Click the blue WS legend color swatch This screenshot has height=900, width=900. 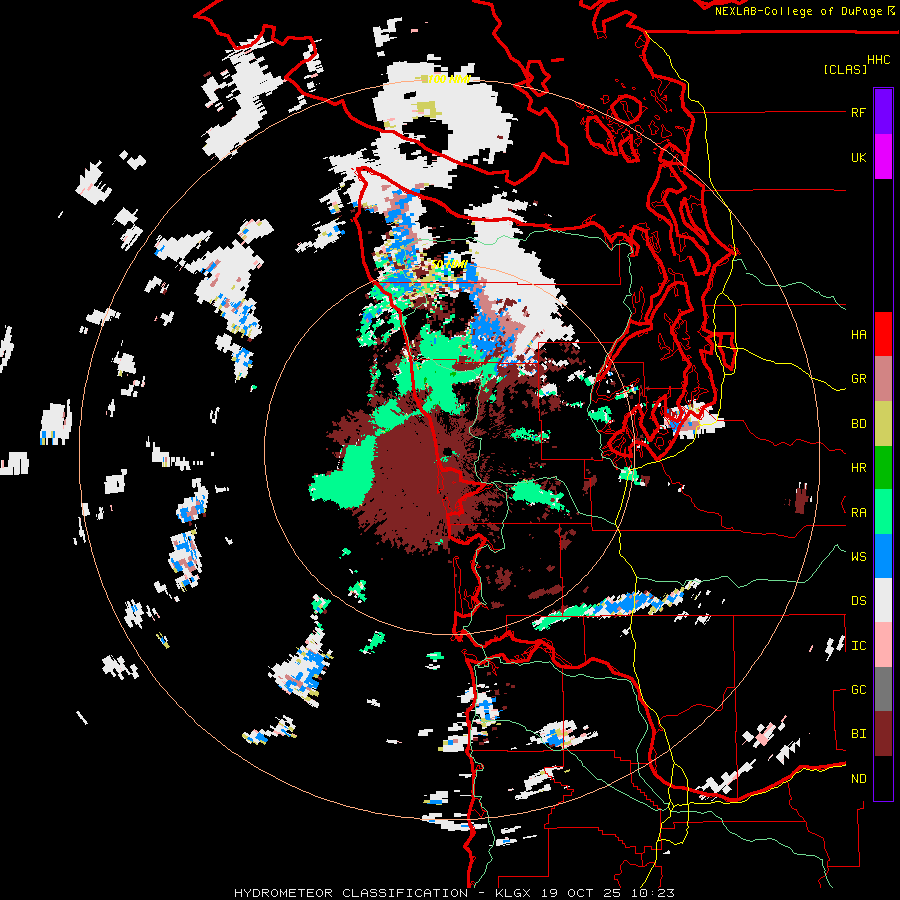(883, 556)
